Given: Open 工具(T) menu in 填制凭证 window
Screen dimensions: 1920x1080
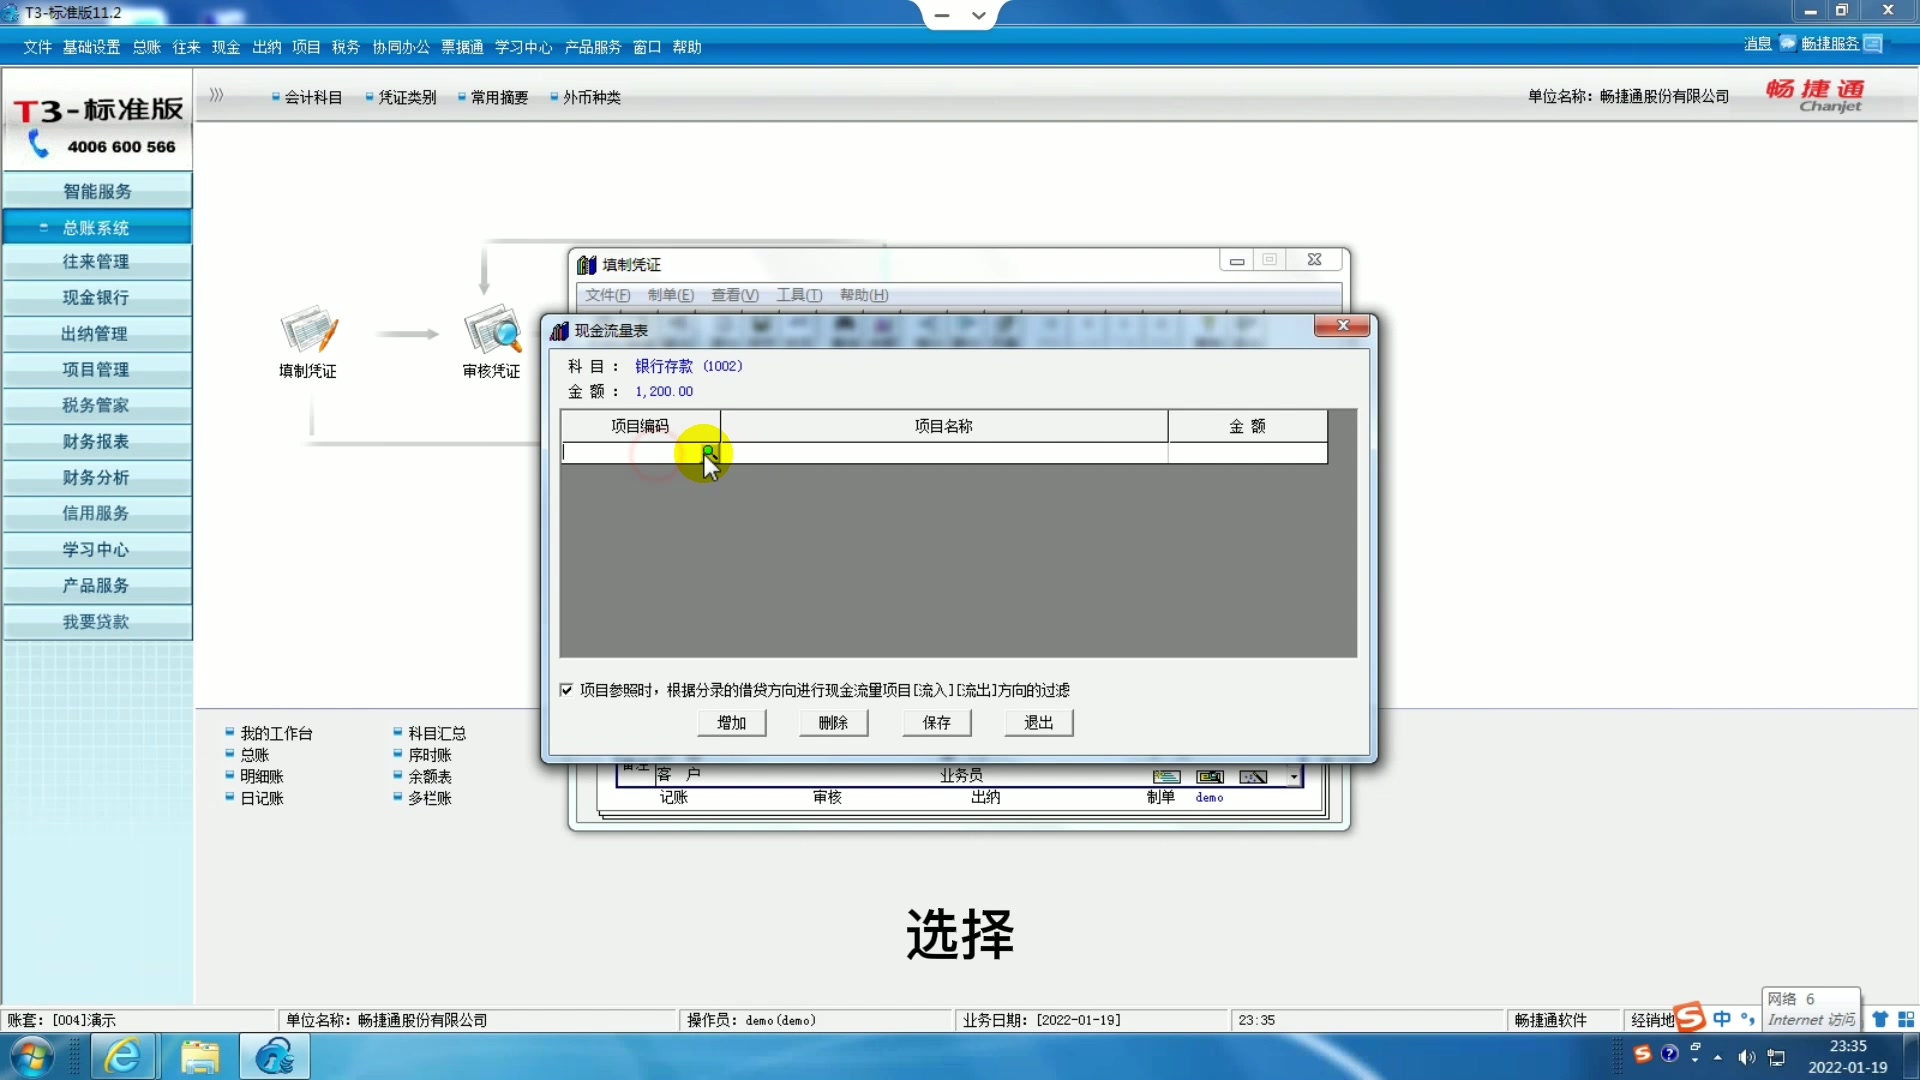Looking at the screenshot, I should point(799,295).
